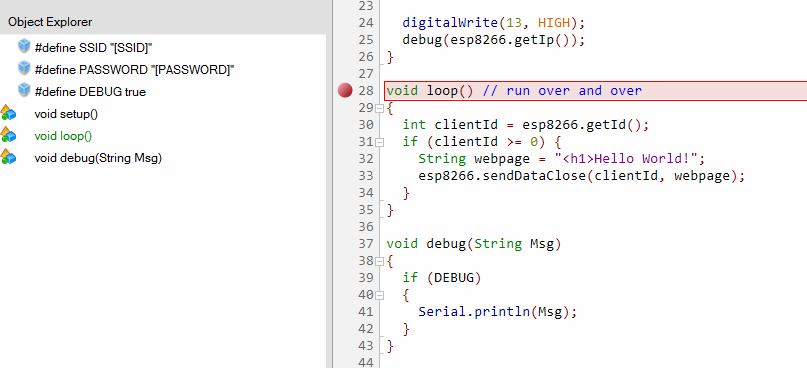Click the Object Explorer panel header

point(163,22)
